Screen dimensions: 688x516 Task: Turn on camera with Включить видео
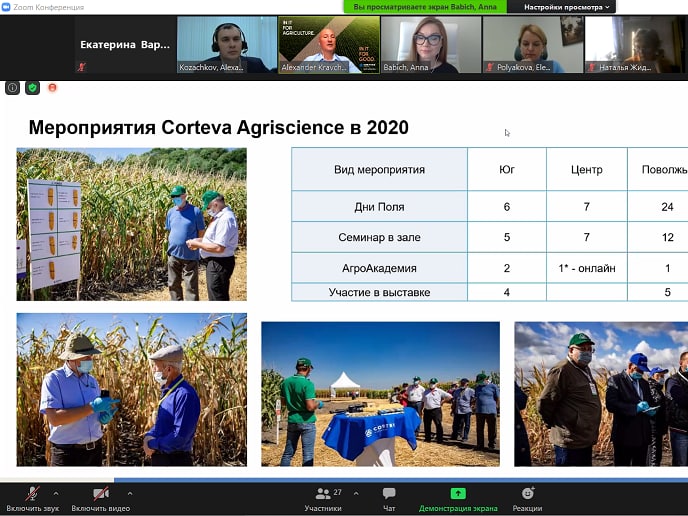[100, 499]
